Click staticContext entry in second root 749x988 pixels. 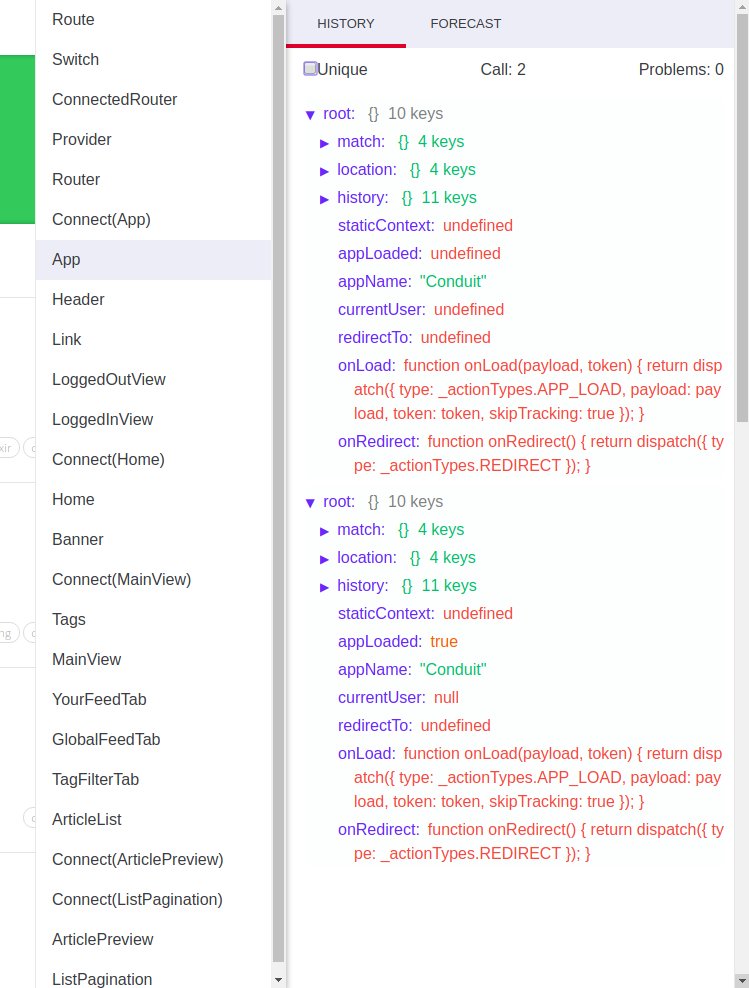(x=425, y=613)
